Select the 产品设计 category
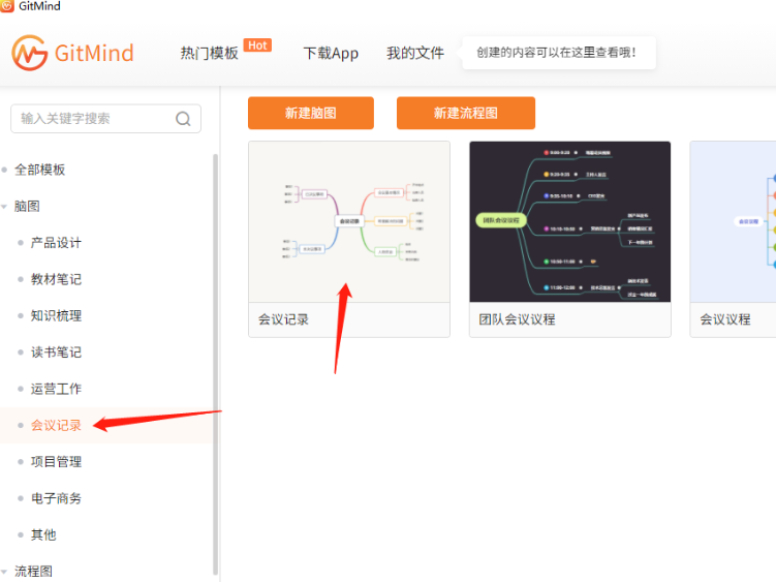Screen dimensions: 776x582 [56, 242]
